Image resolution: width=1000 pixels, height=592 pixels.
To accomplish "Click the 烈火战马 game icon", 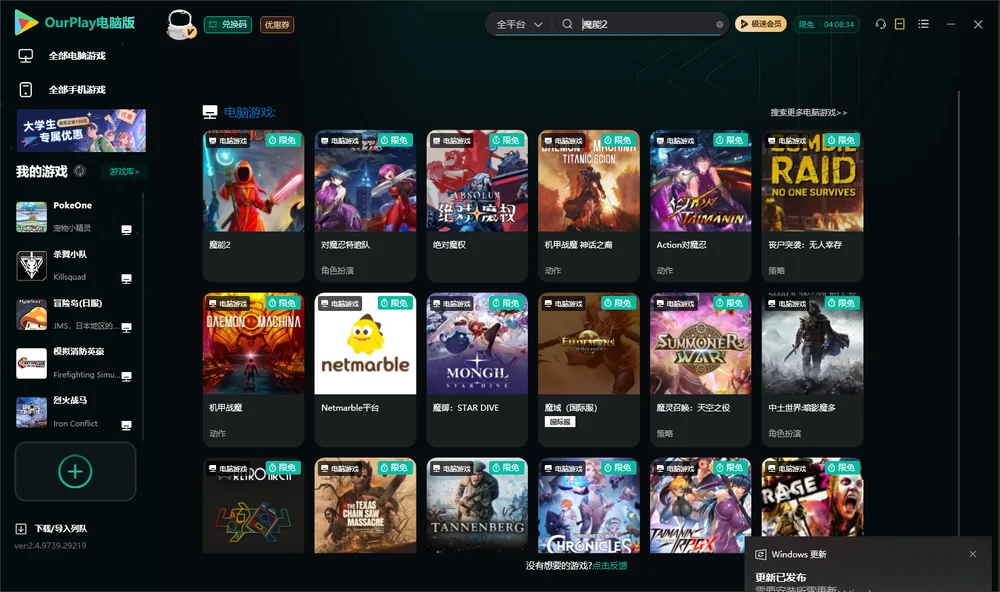I will [x=31, y=412].
